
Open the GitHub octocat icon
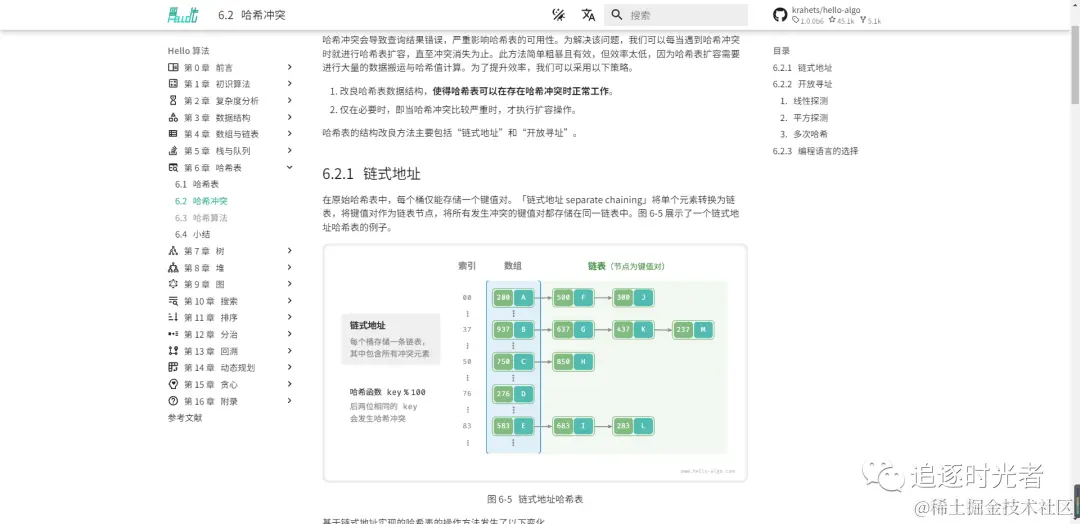pos(780,15)
